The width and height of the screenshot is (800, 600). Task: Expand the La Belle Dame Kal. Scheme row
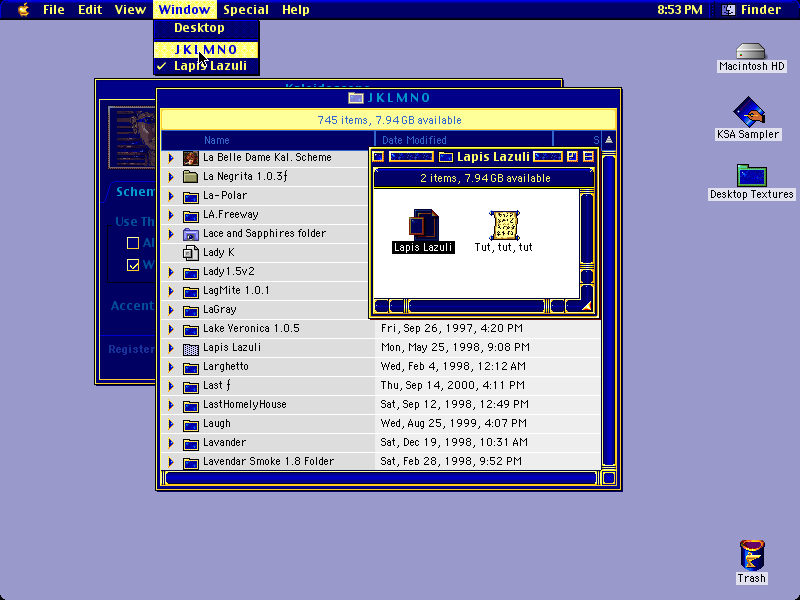coord(171,158)
